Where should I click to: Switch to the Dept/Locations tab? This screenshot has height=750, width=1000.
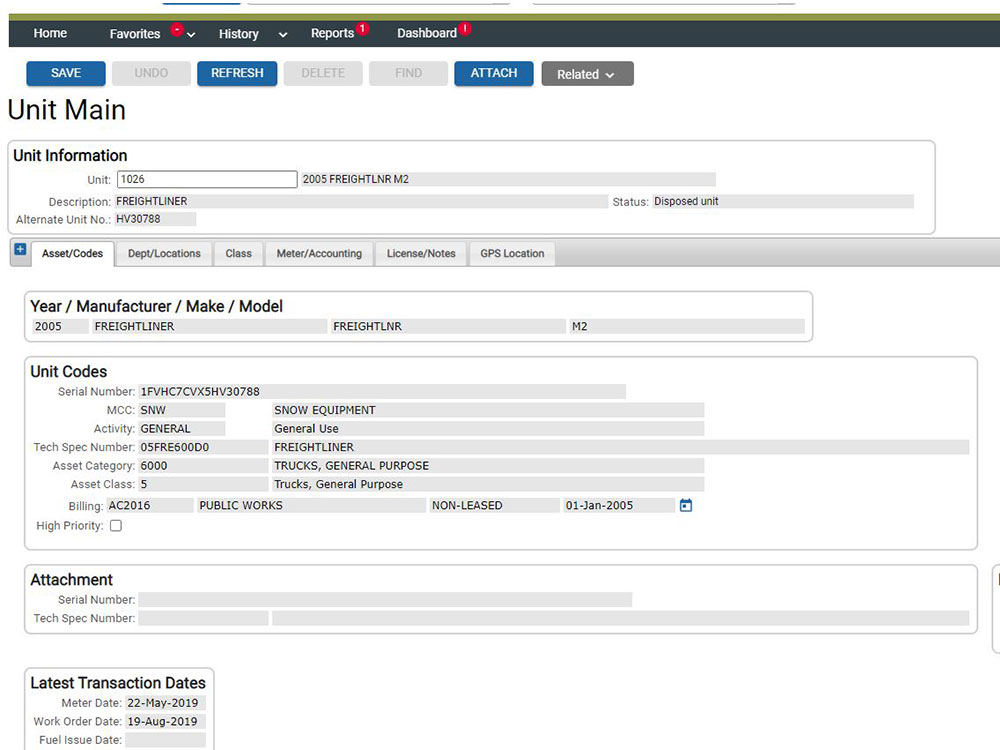point(164,254)
